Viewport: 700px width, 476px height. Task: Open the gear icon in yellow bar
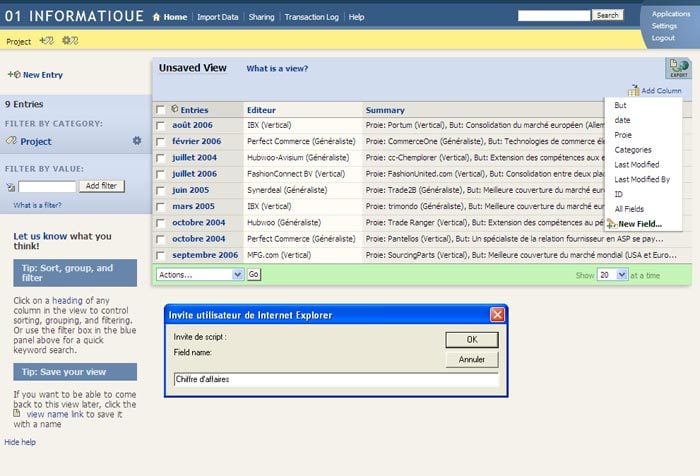70,41
